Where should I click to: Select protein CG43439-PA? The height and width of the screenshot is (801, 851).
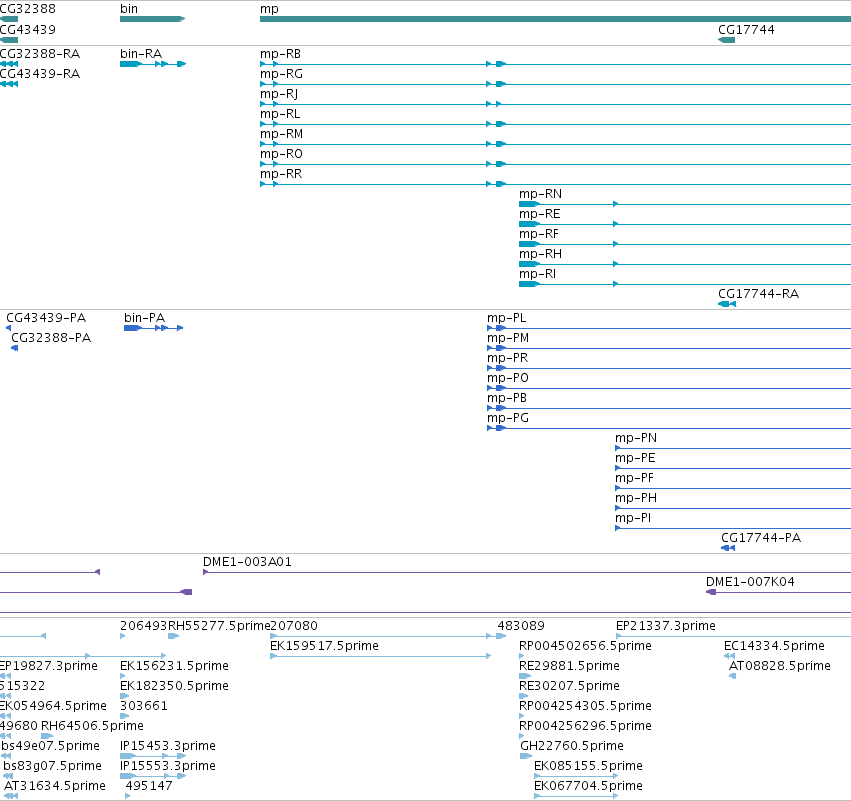tap(46, 318)
